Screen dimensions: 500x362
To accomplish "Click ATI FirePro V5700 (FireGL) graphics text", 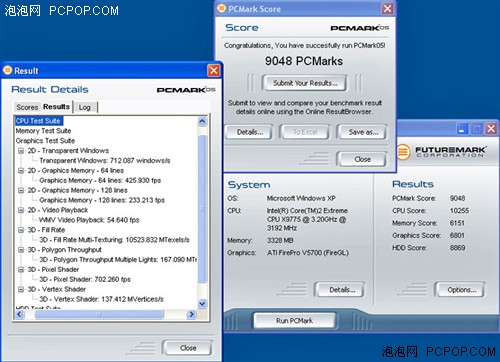I will (x=308, y=253).
